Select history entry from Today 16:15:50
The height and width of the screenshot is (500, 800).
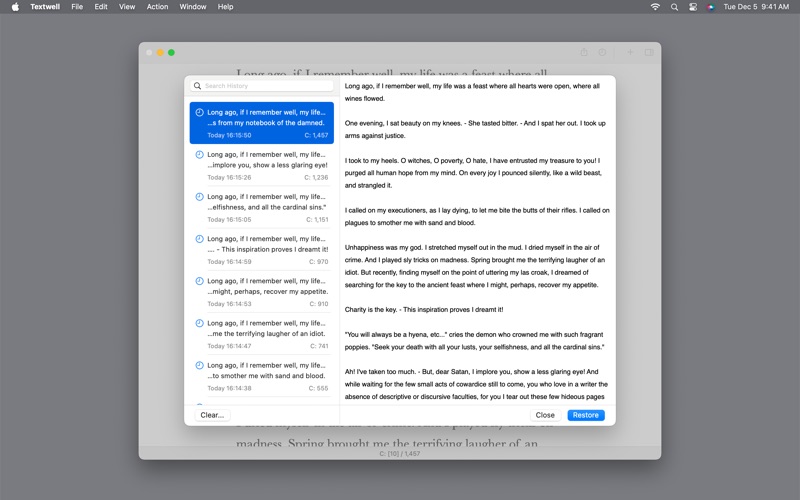262,123
